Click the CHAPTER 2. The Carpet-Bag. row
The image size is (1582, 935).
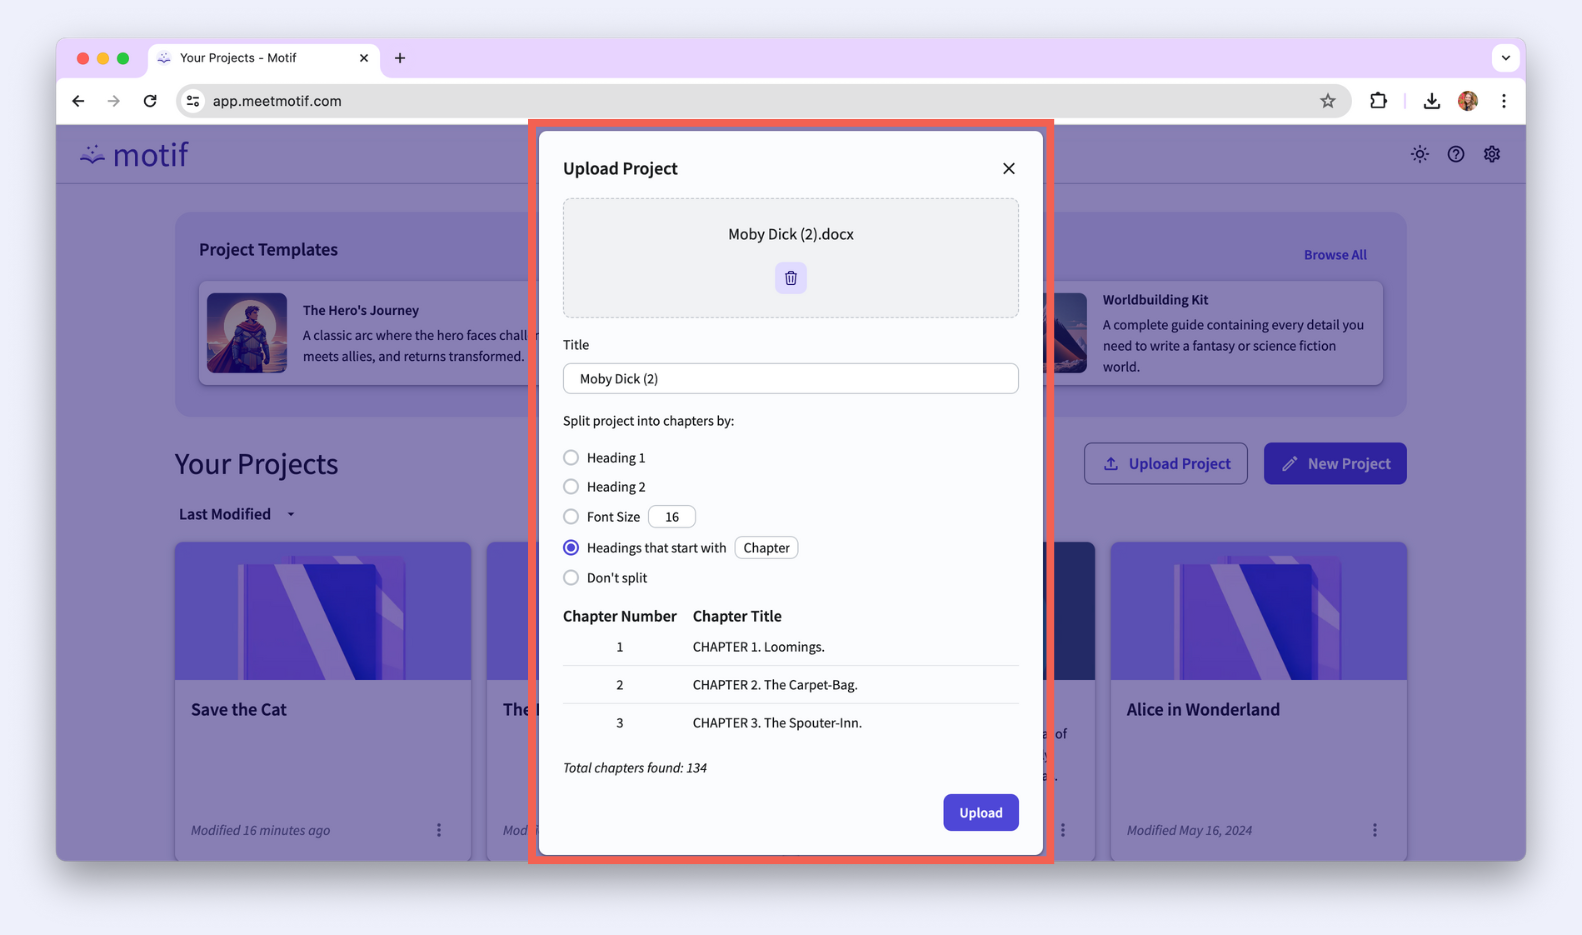pos(790,685)
